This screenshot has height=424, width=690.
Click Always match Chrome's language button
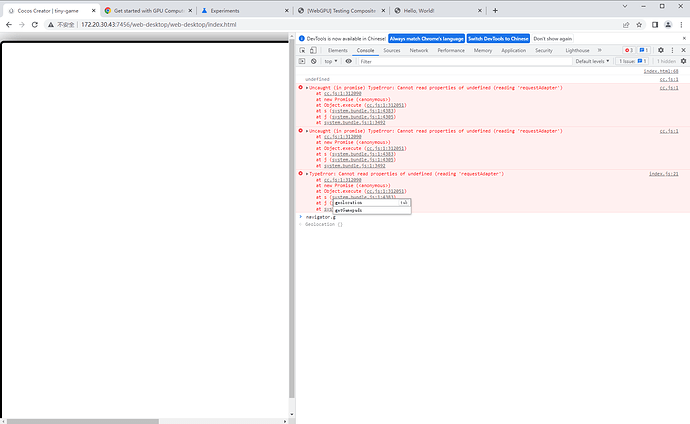click(426, 39)
